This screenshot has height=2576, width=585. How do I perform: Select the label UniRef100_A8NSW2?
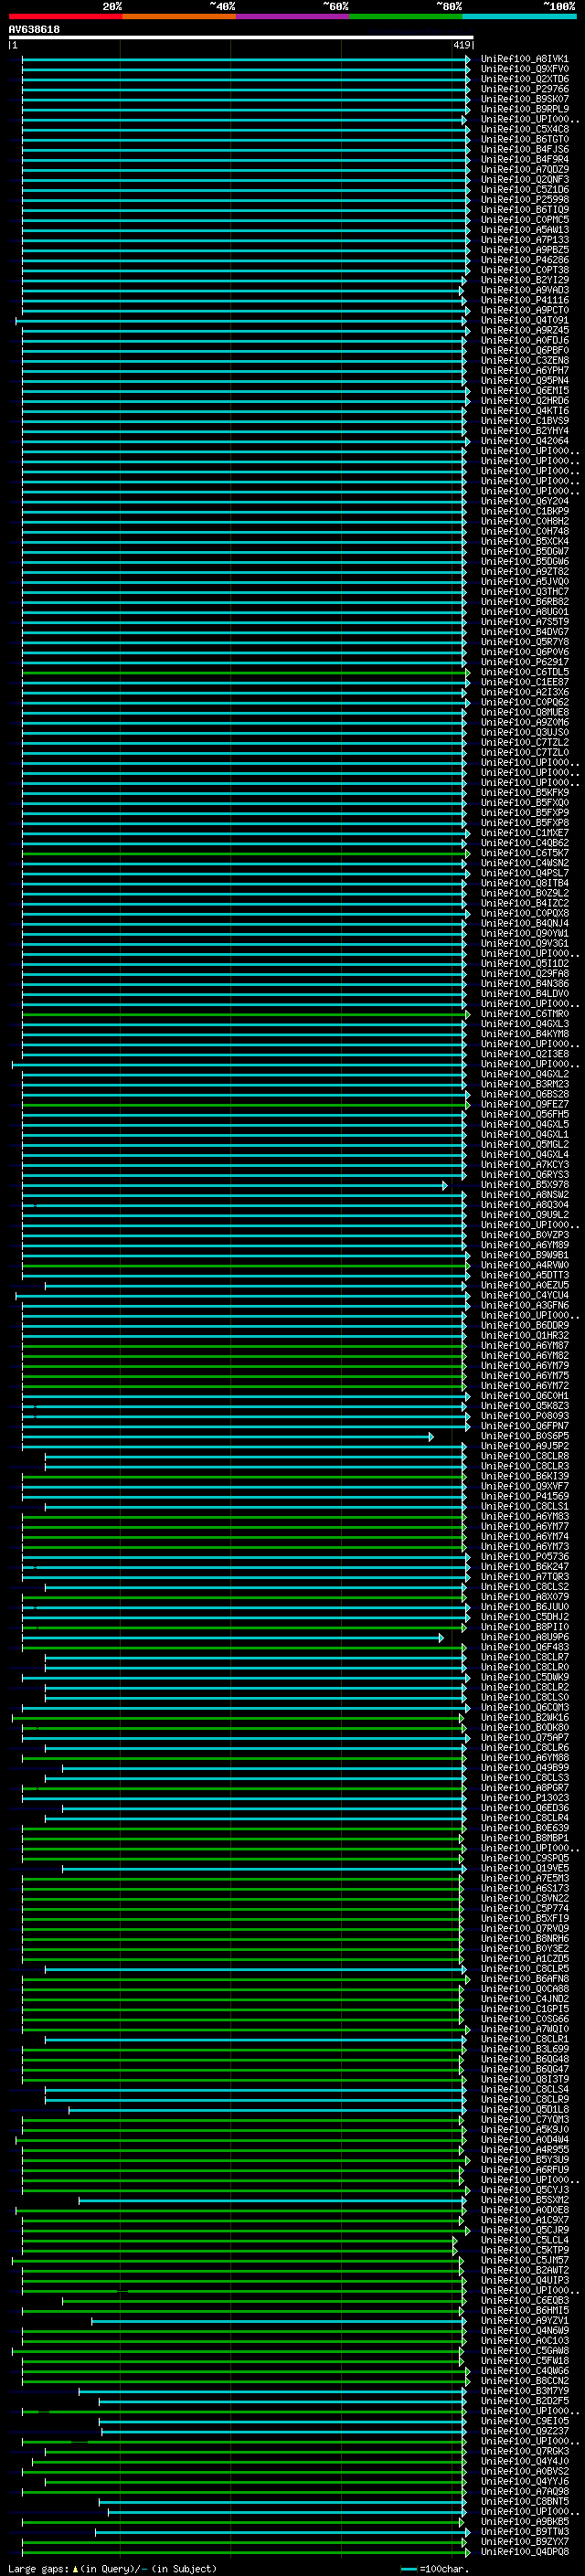(x=524, y=1195)
